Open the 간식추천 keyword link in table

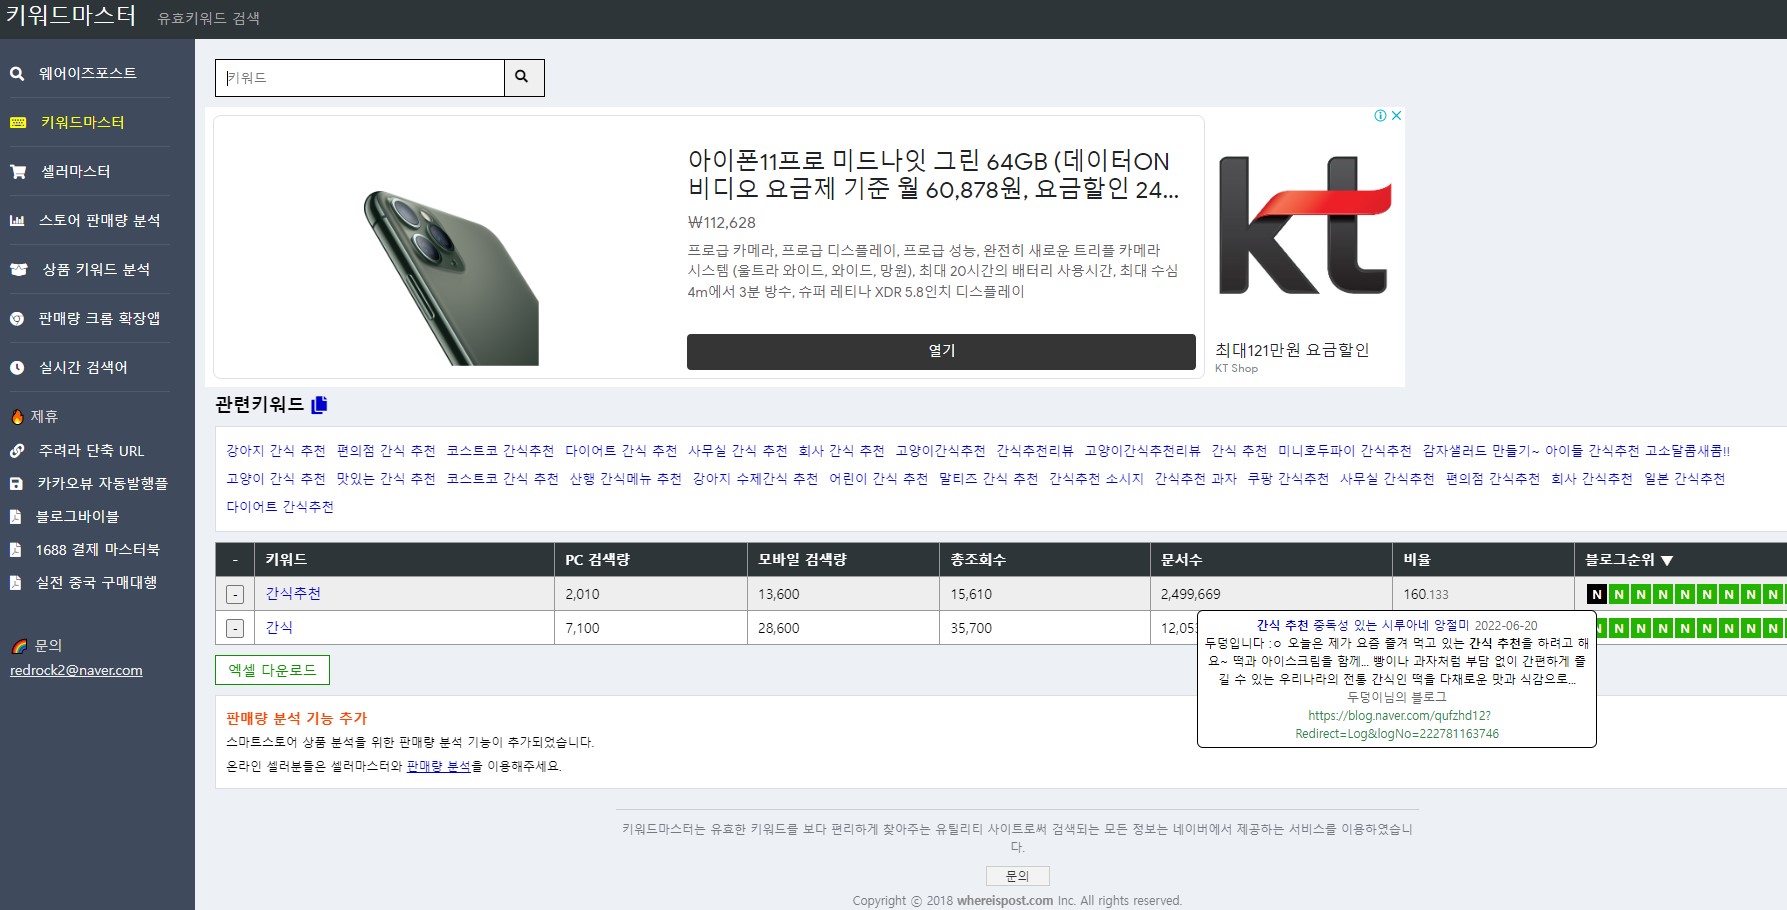293,594
